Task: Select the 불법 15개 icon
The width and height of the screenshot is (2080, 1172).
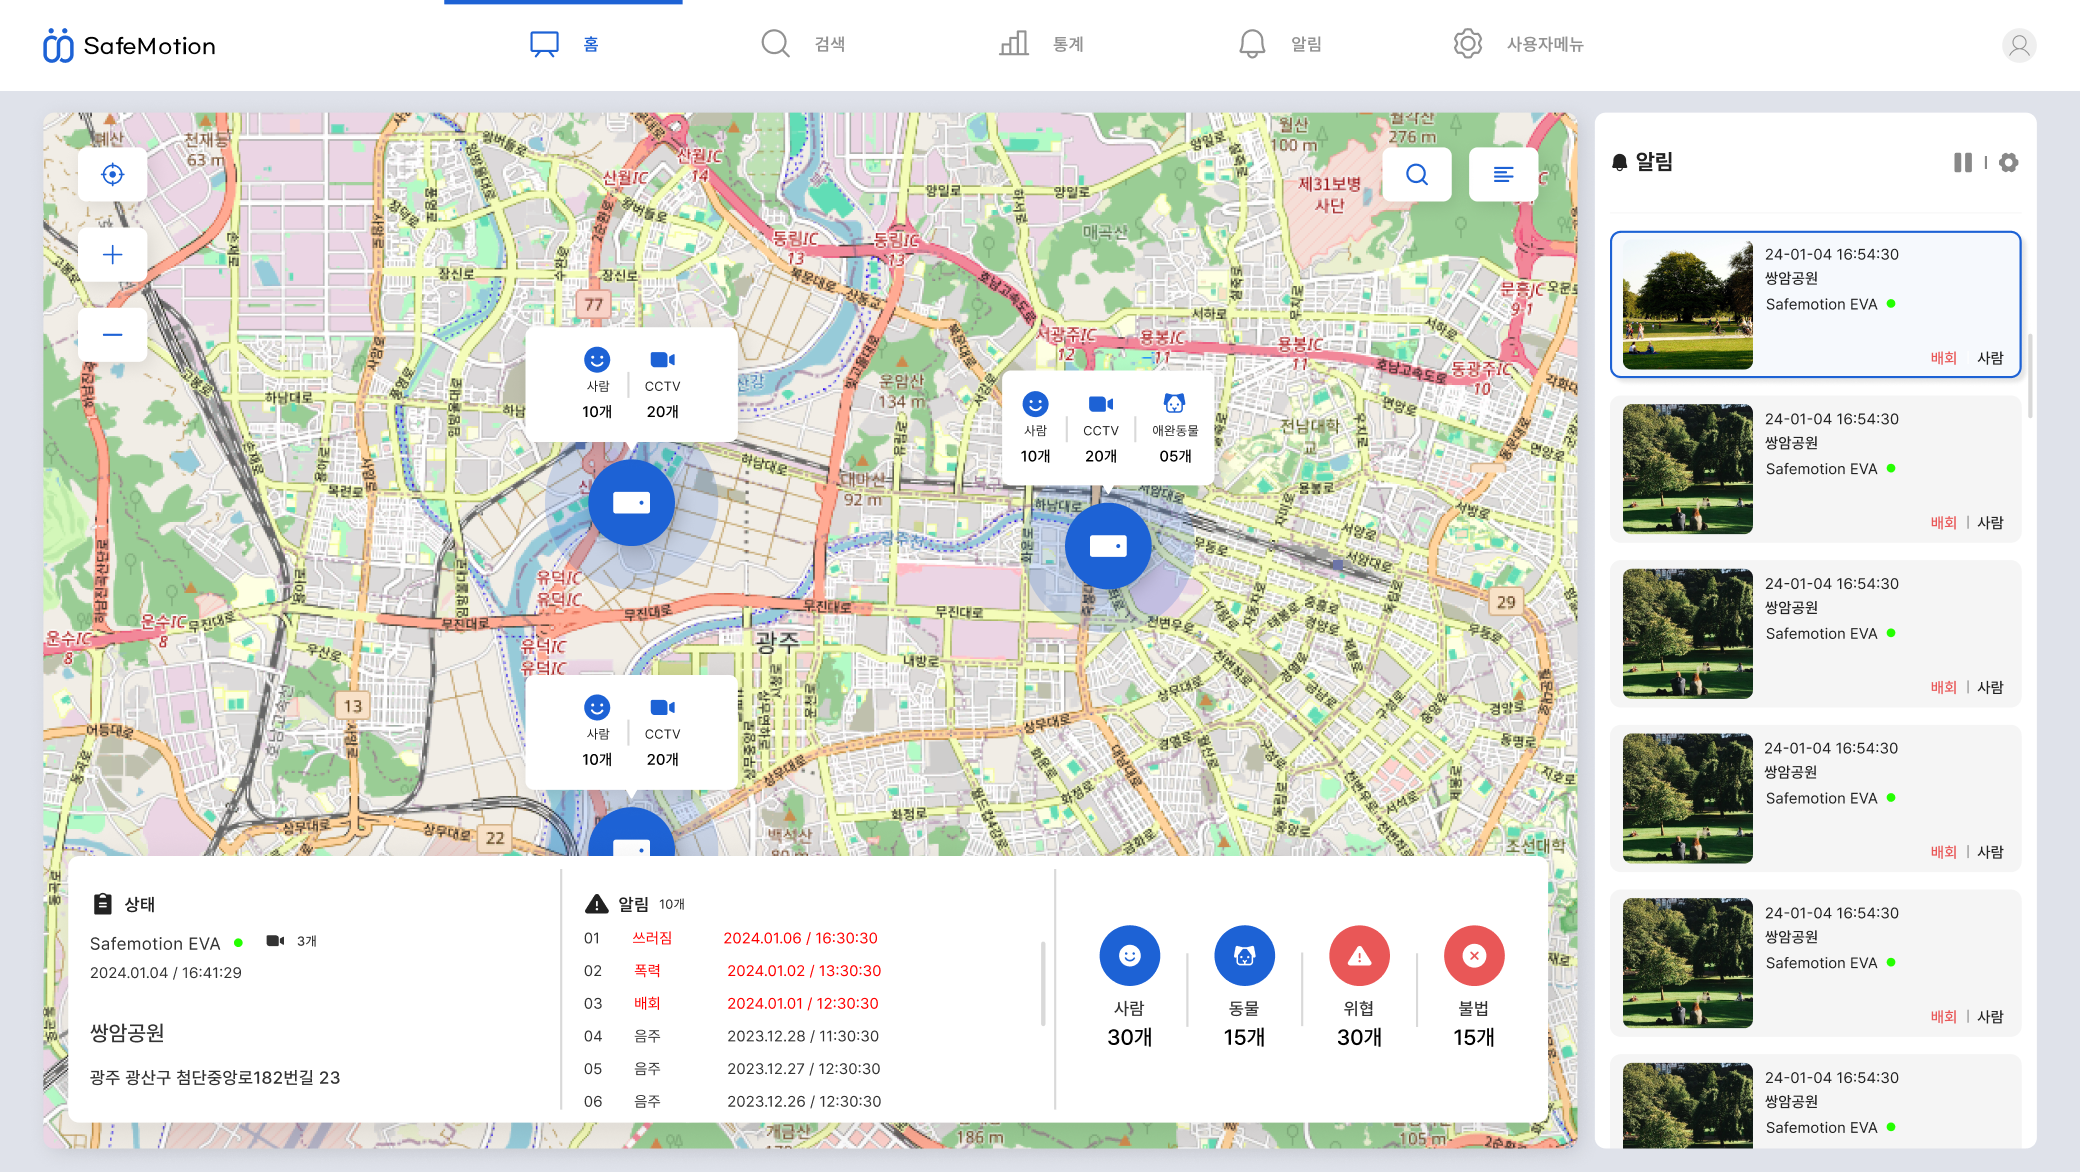Action: point(1474,956)
